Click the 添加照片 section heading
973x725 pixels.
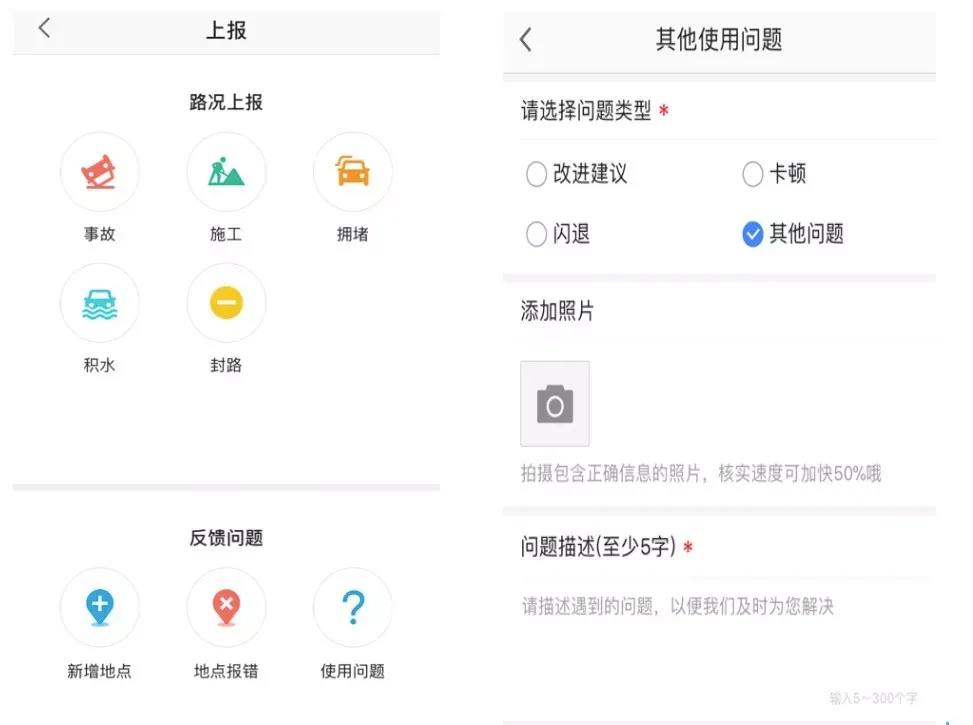pos(557,311)
